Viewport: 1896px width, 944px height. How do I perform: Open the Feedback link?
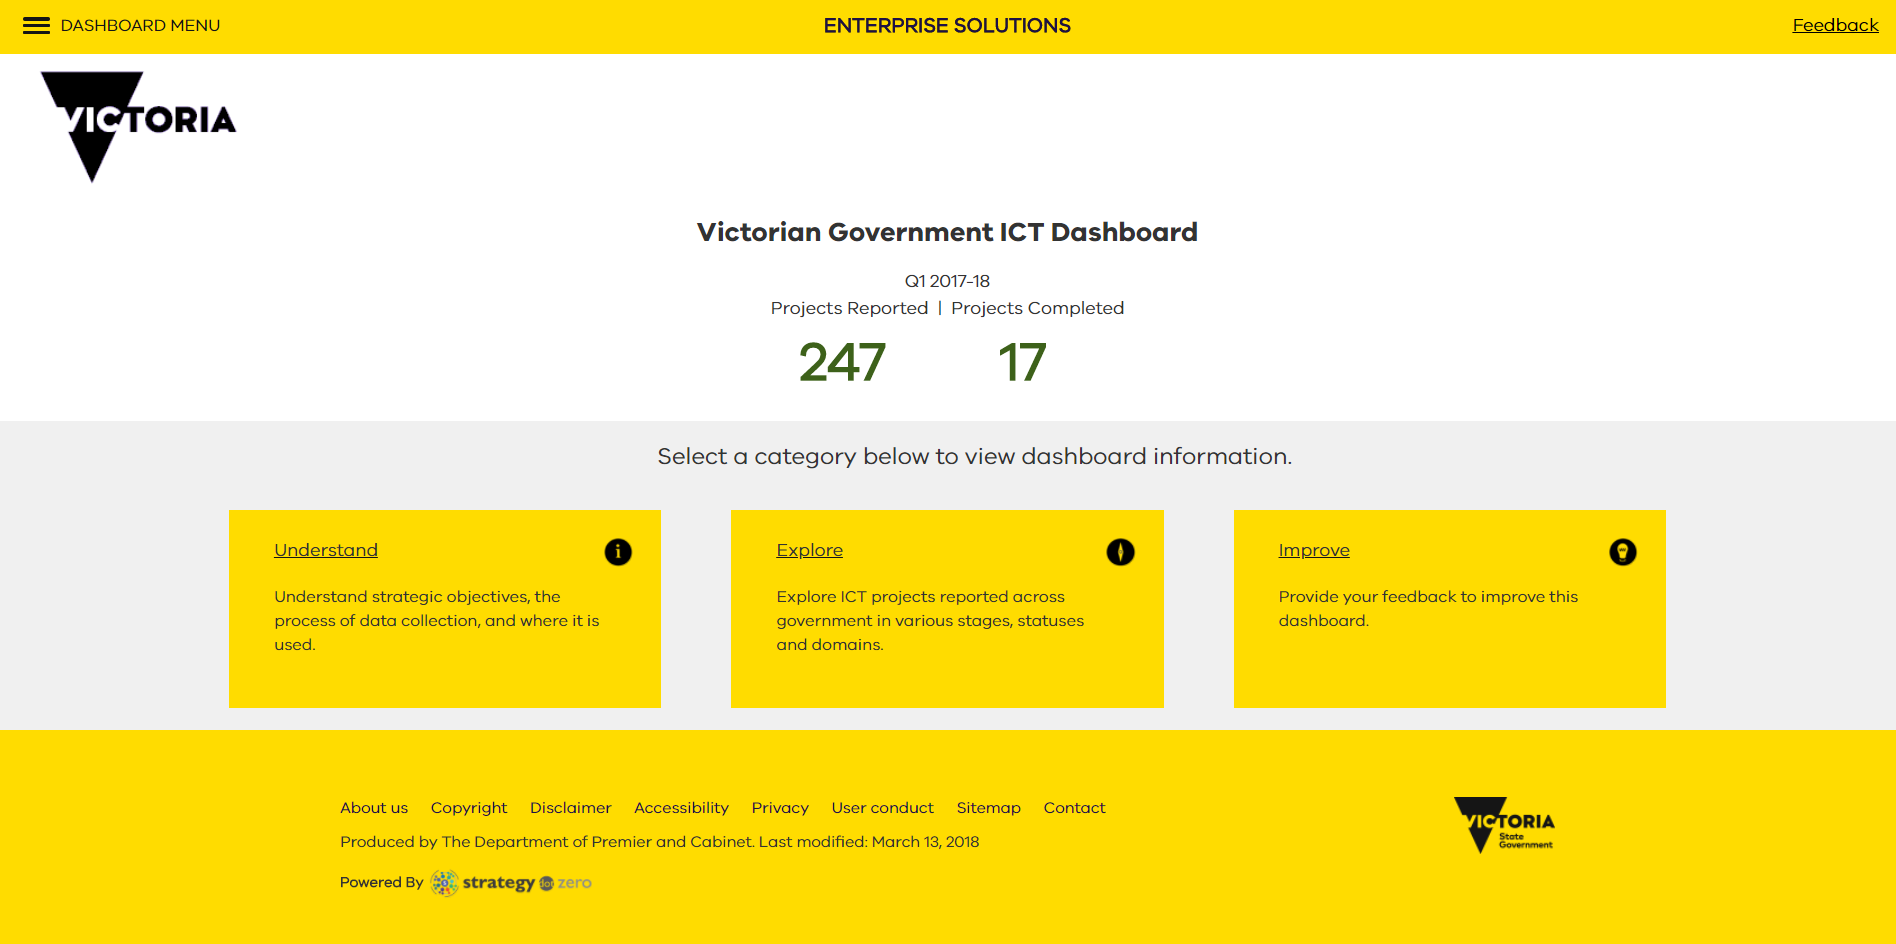[1835, 25]
